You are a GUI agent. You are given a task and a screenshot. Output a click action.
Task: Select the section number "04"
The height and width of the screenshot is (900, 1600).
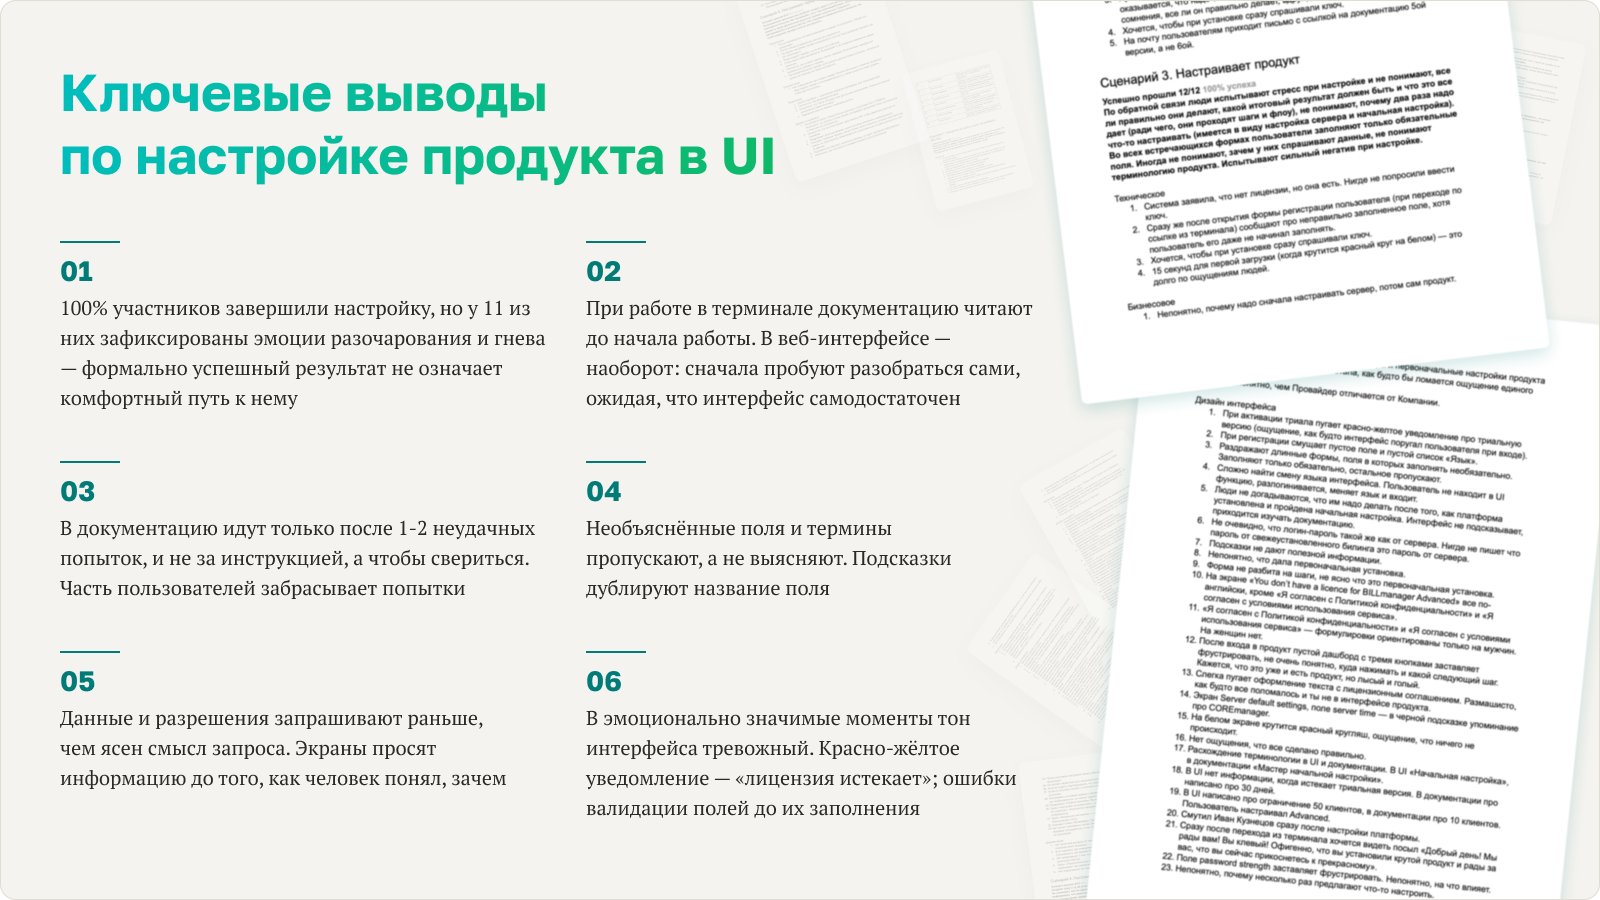tap(604, 492)
